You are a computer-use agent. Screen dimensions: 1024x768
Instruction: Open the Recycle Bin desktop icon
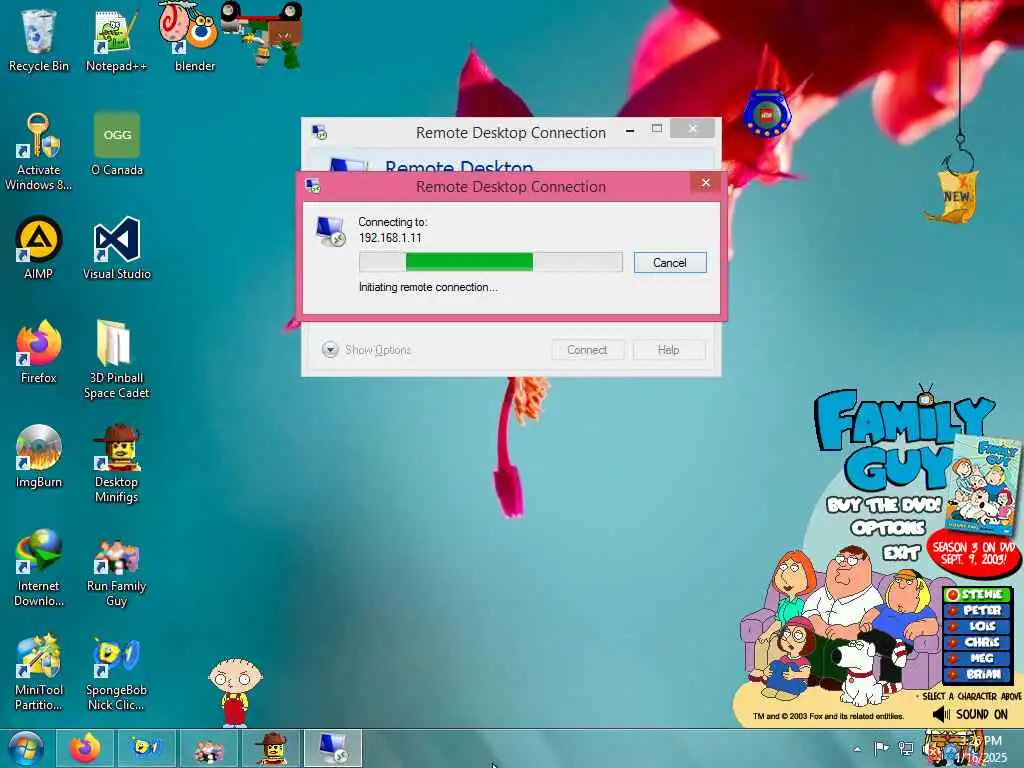38,39
